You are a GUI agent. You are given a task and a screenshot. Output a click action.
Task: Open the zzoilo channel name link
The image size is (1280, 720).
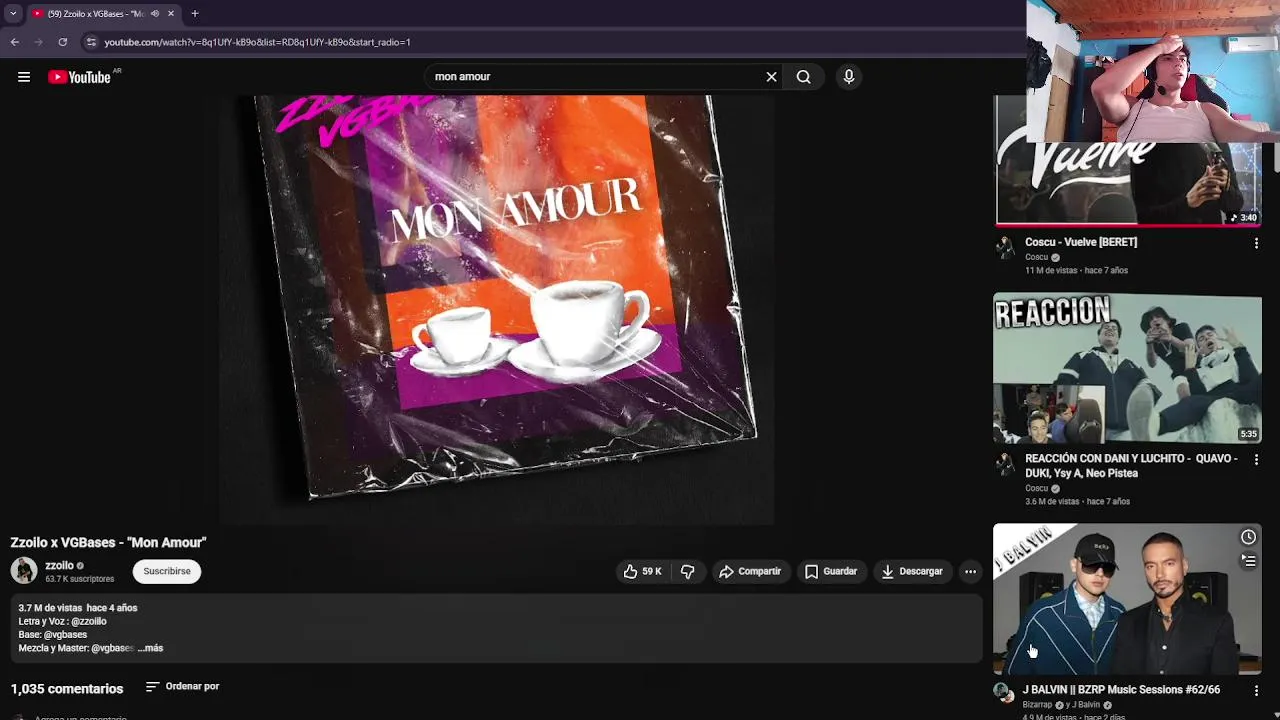[x=59, y=565]
